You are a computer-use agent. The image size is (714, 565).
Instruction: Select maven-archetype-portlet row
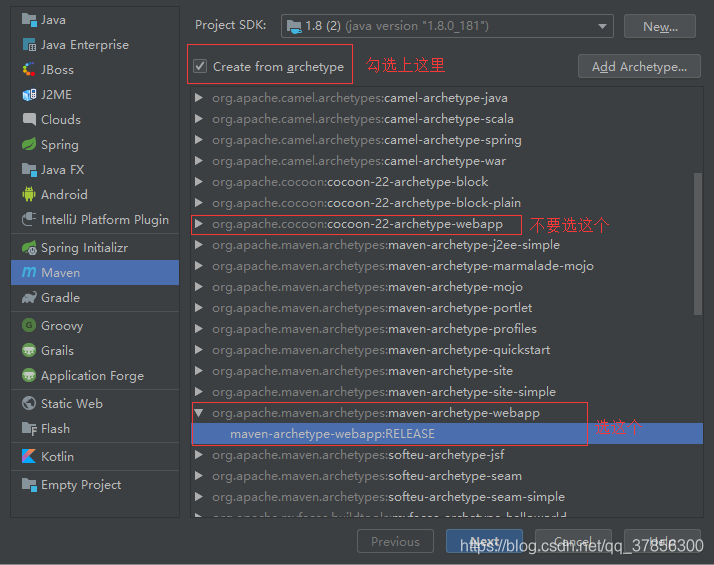coord(447,308)
